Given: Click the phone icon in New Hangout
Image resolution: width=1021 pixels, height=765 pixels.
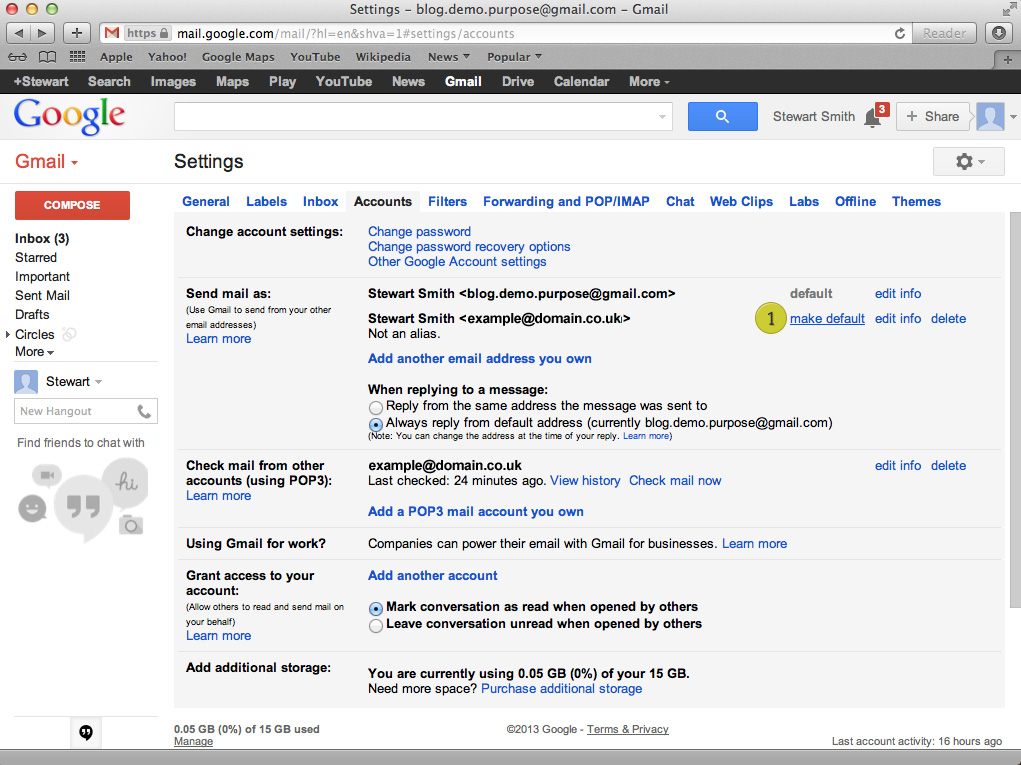Looking at the screenshot, I should point(144,411).
